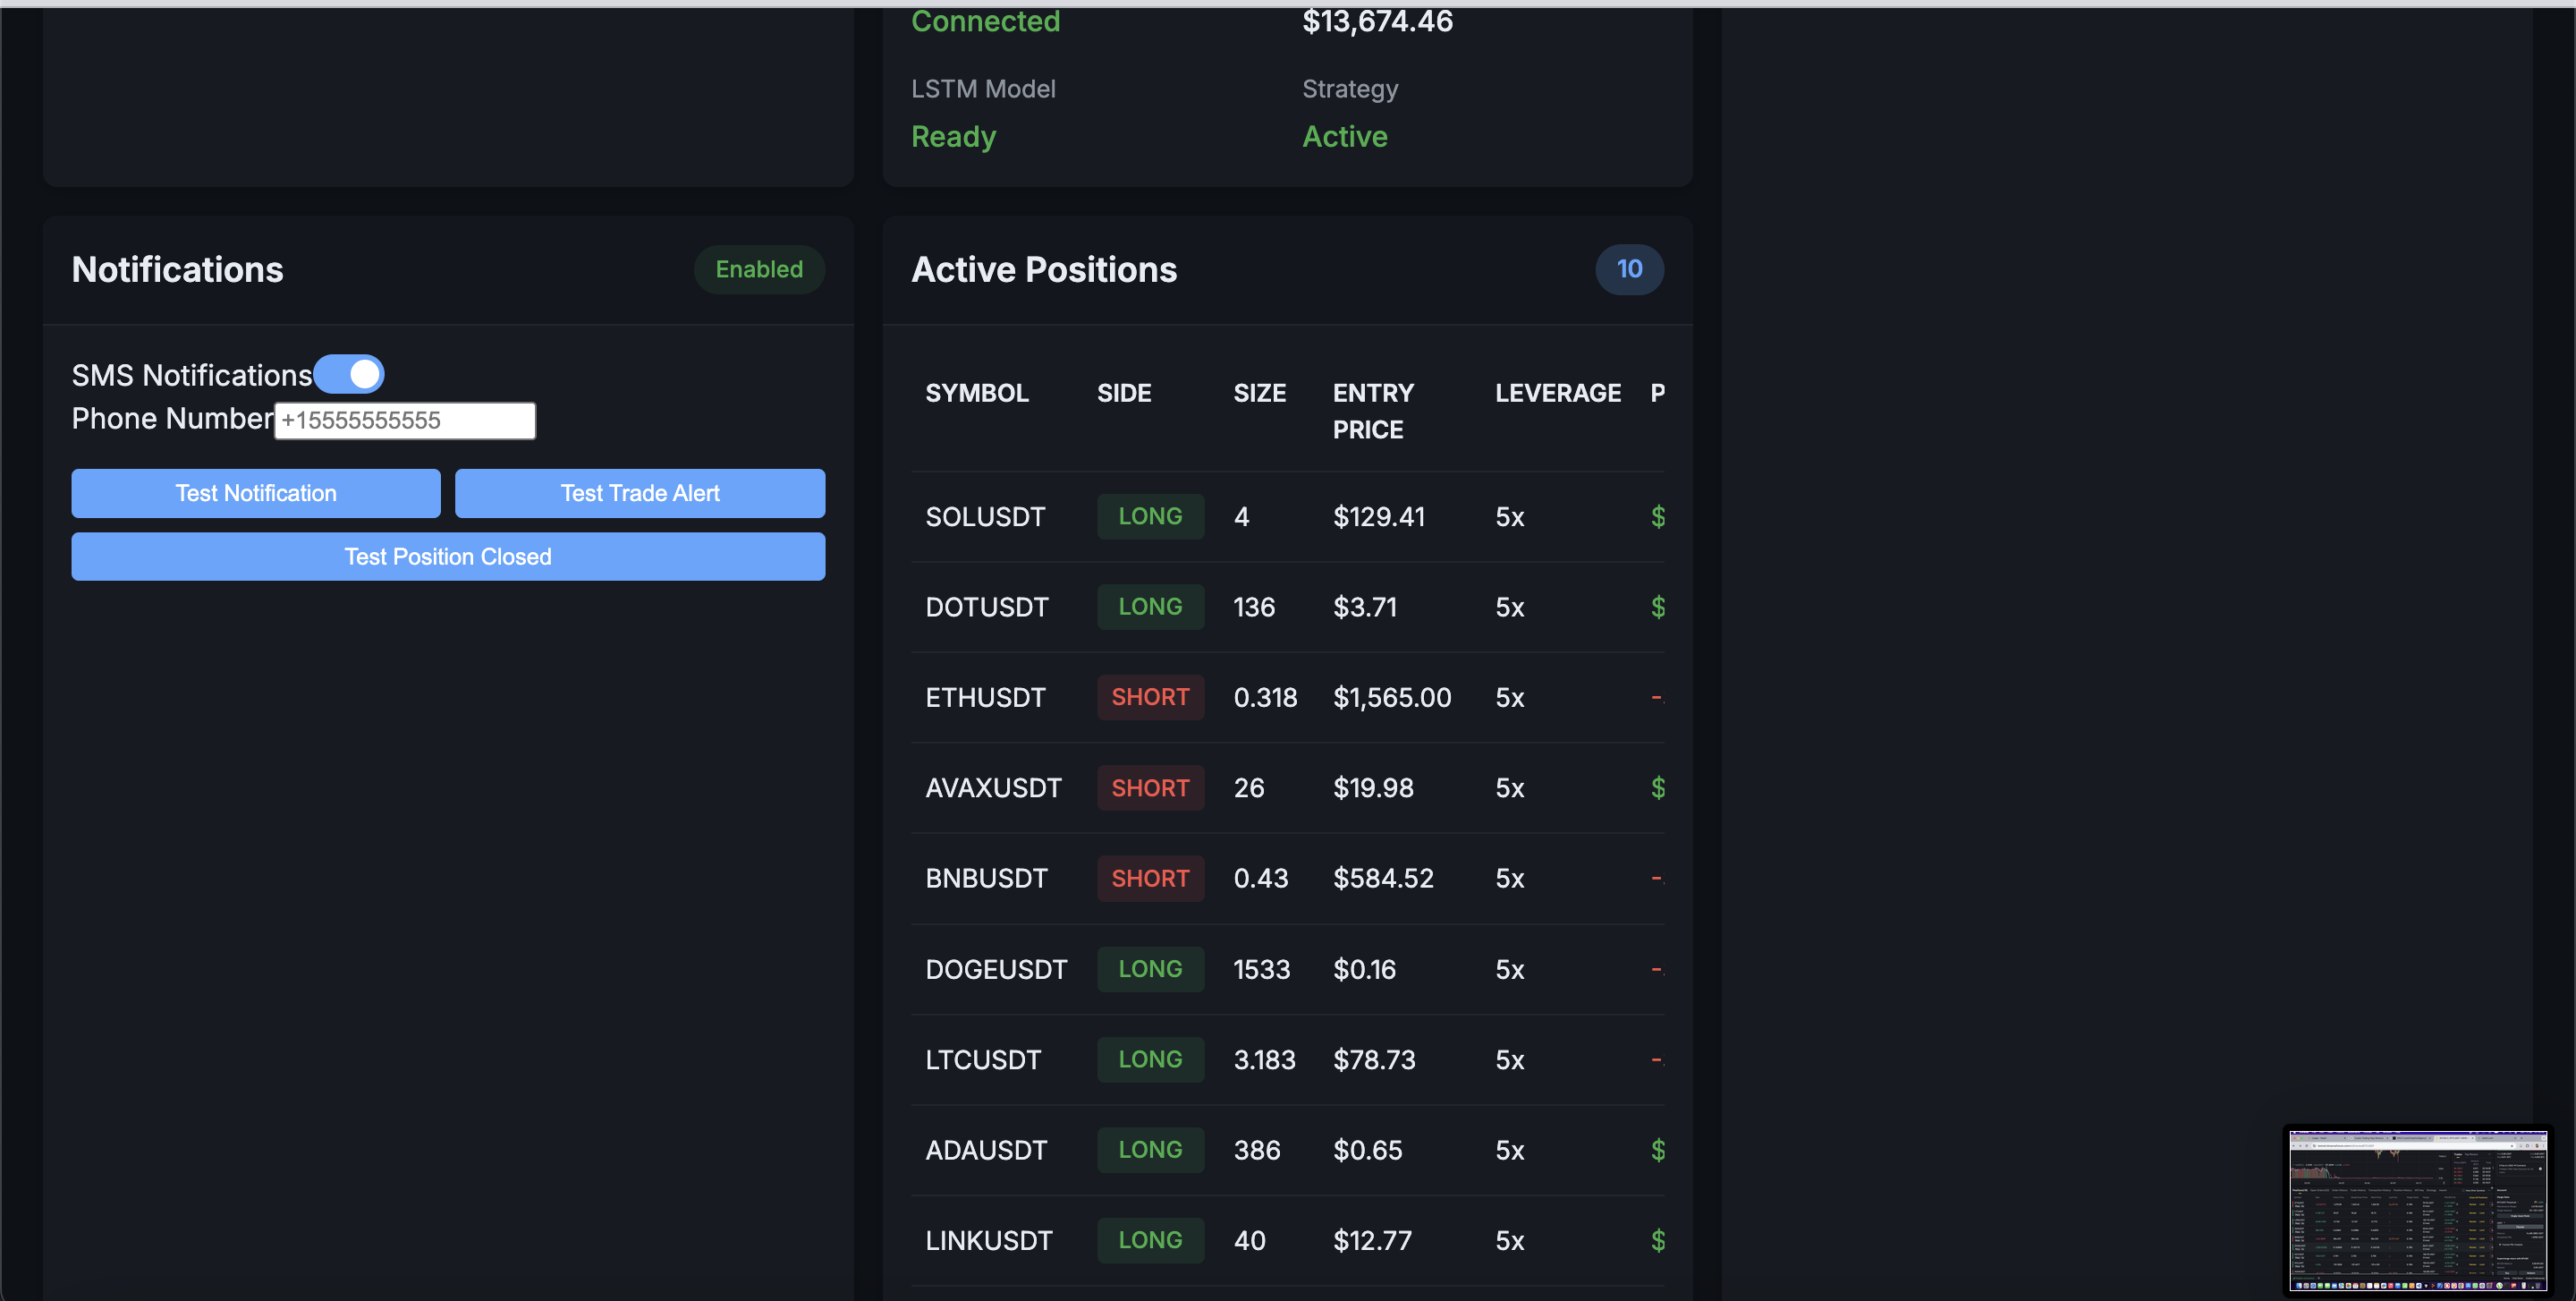
Task: Open the screenshot preview thumbnail
Action: coord(2417,1209)
